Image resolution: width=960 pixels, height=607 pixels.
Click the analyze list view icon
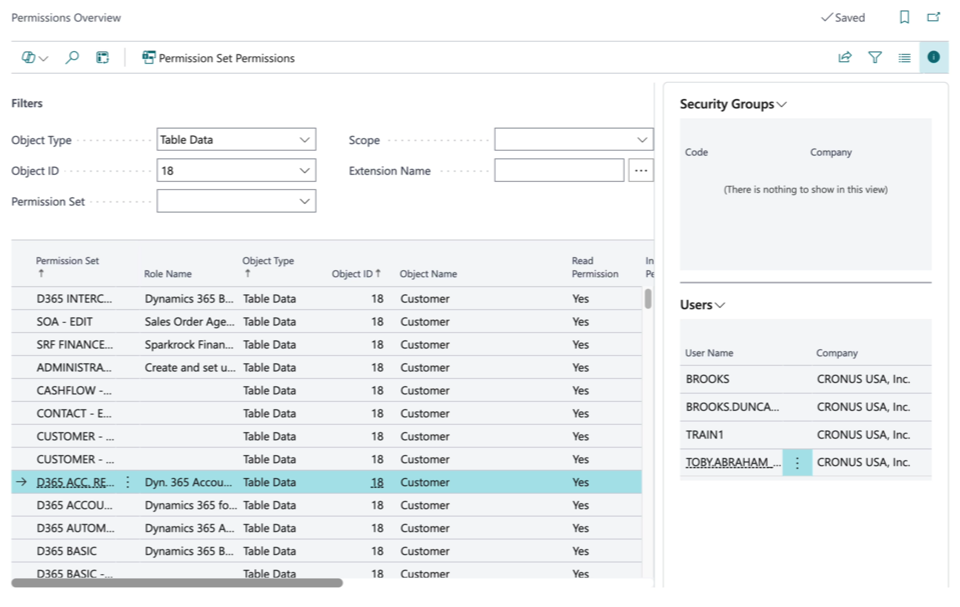point(102,58)
